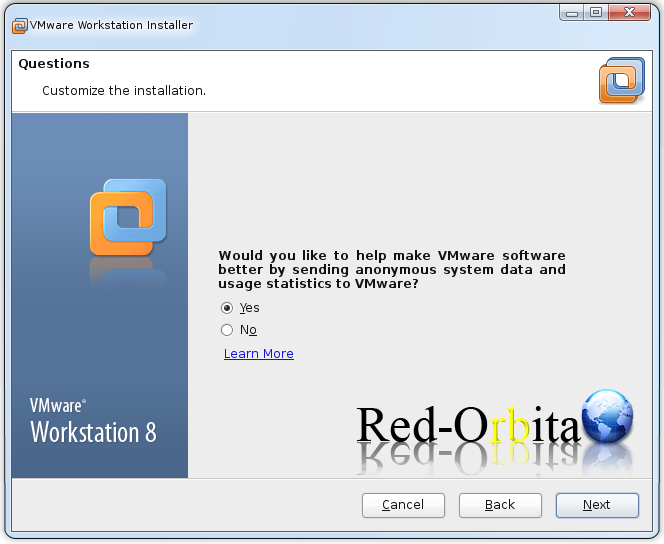Viewport: 664px width, 544px height.
Task: Click the 'Workstation 8' sidebar text
Action: [93, 432]
